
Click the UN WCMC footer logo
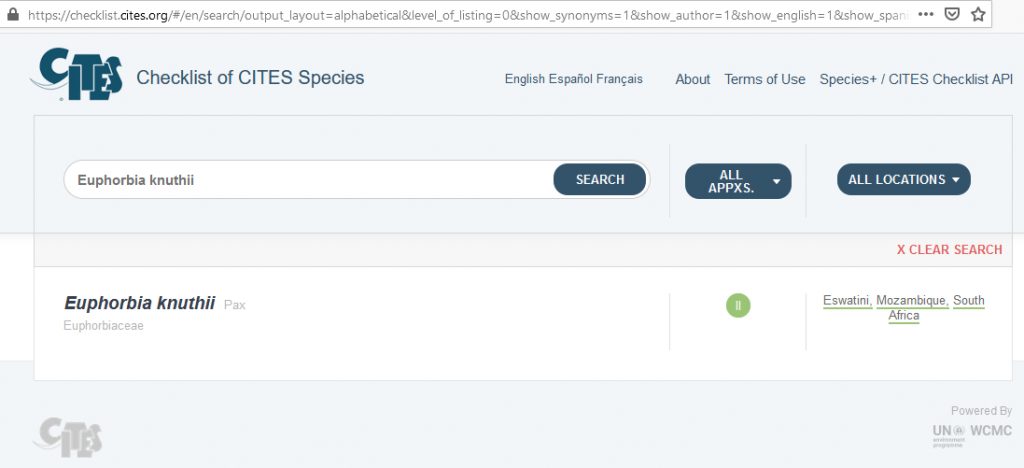pyautogui.click(x=972, y=435)
